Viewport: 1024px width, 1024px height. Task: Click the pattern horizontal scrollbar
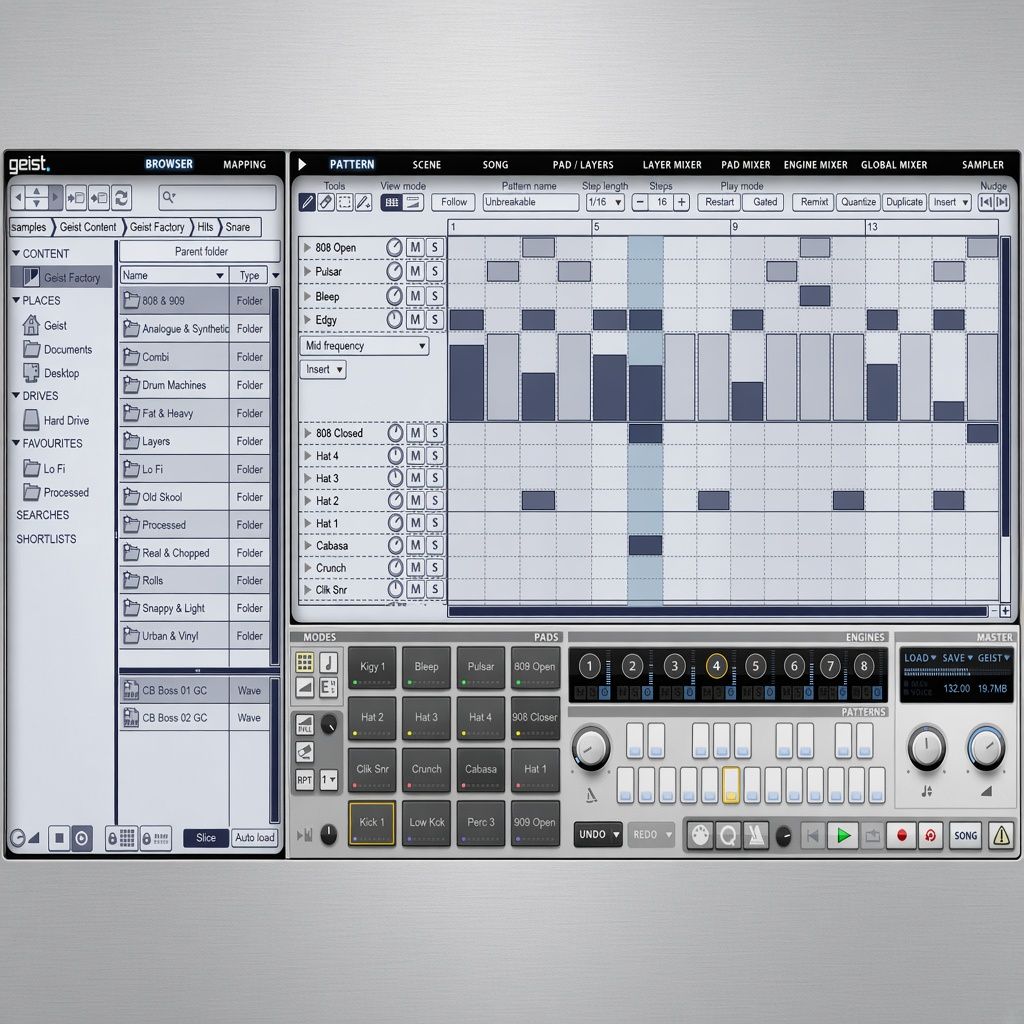tap(718, 611)
